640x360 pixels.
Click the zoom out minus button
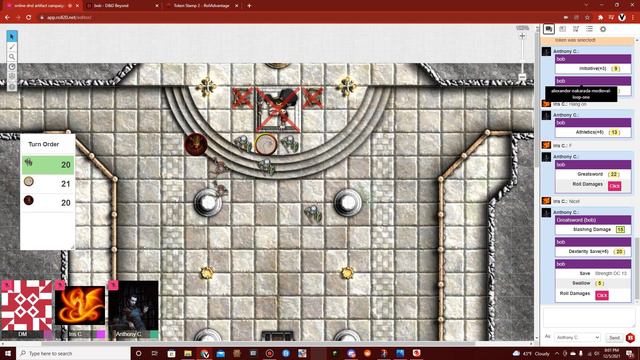click(x=522, y=77)
